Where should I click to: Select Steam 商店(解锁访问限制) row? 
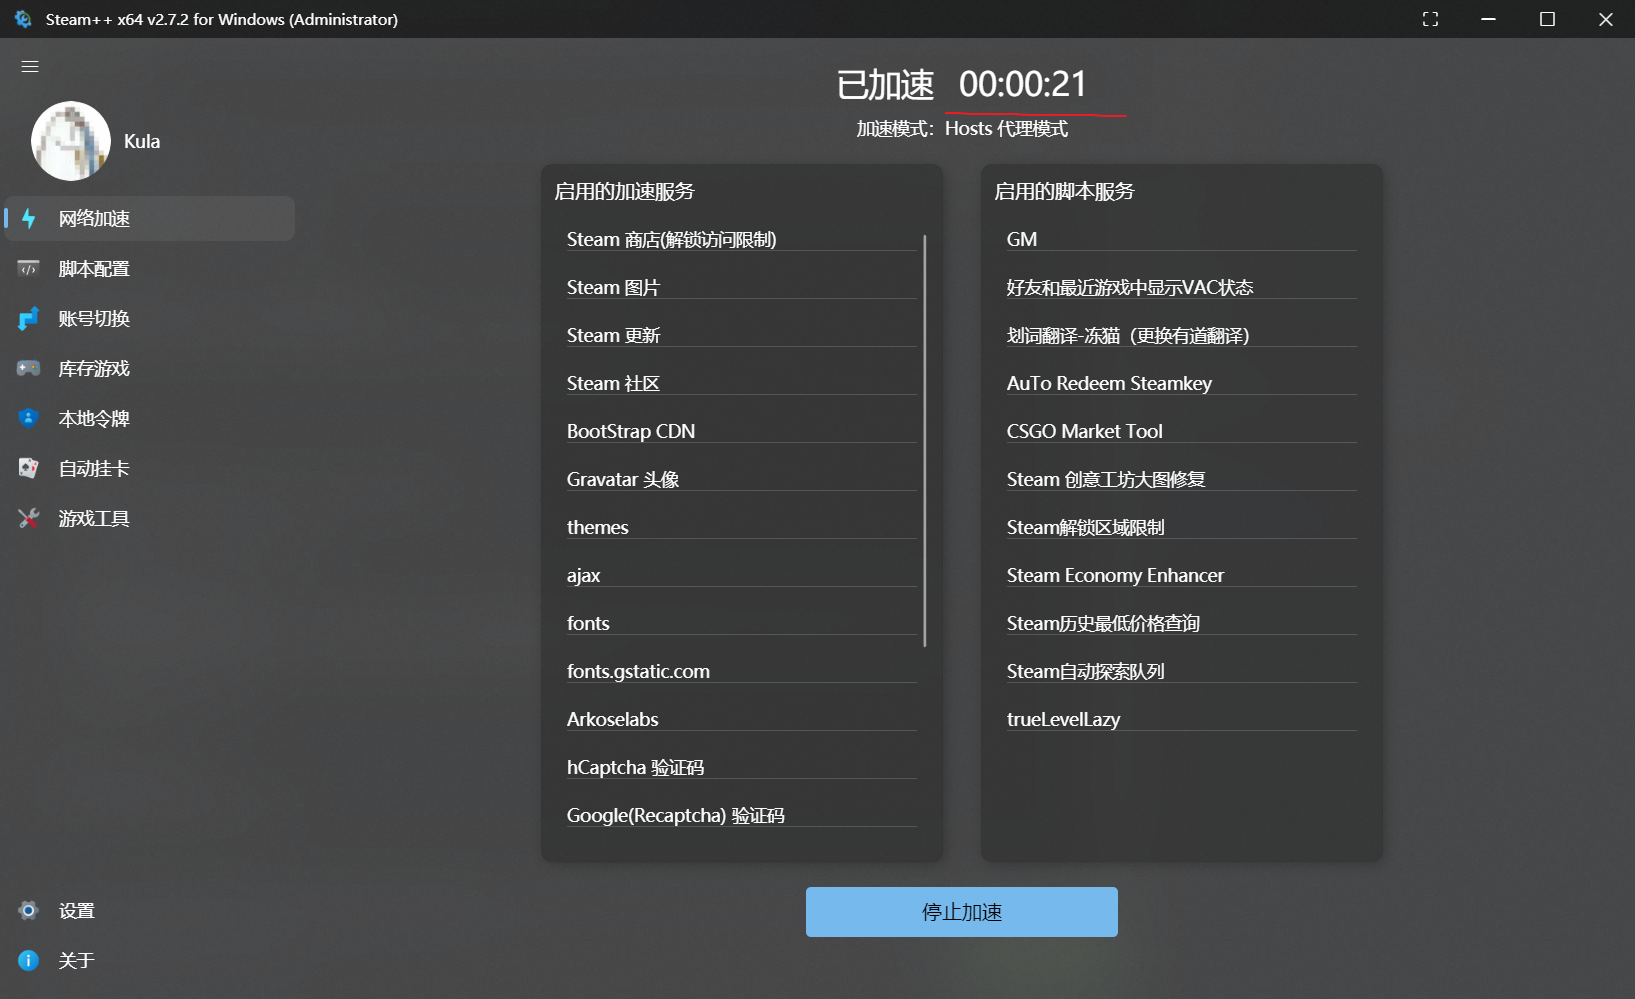(x=741, y=239)
